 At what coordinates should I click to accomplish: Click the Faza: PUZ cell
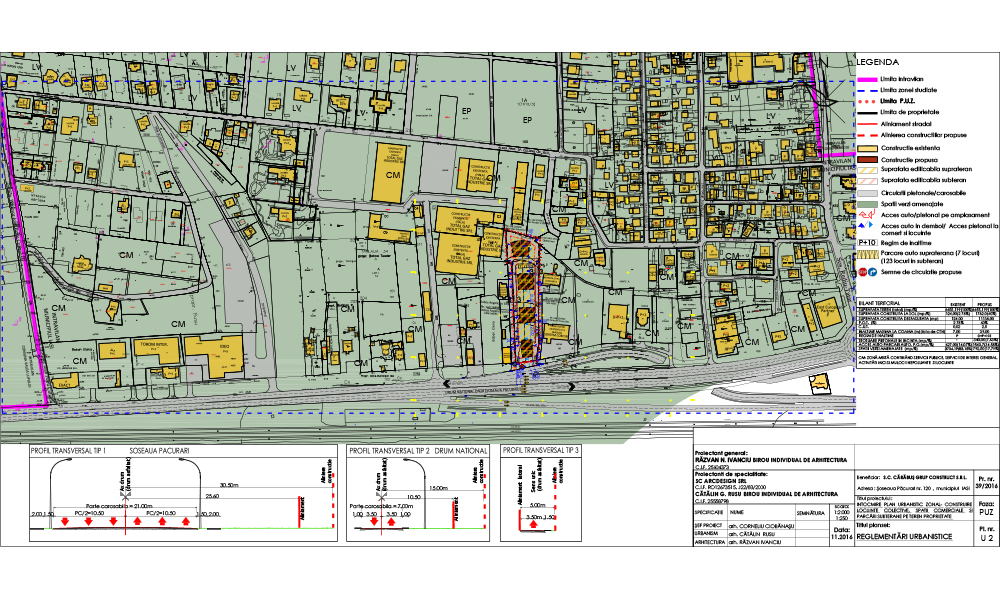pyautogui.click(x=986, y=508)
